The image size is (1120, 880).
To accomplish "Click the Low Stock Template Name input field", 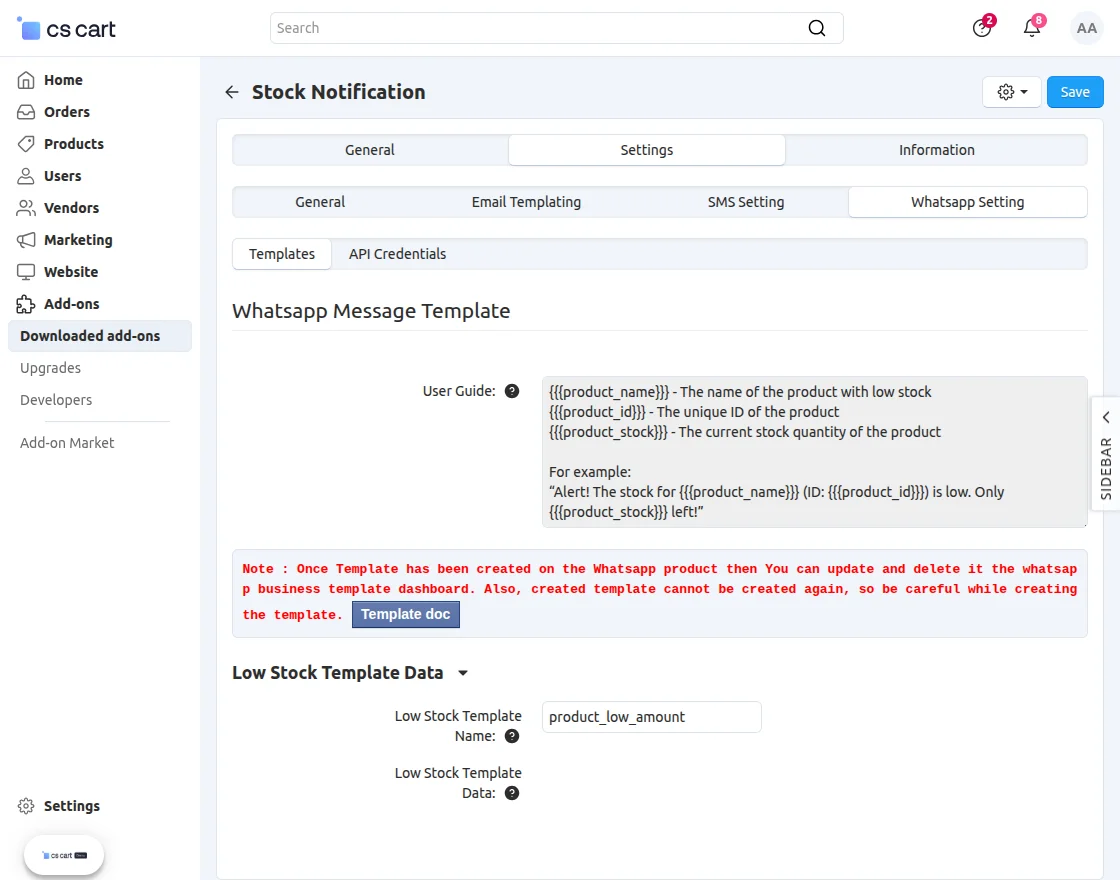I will click(x=651, y=717).
